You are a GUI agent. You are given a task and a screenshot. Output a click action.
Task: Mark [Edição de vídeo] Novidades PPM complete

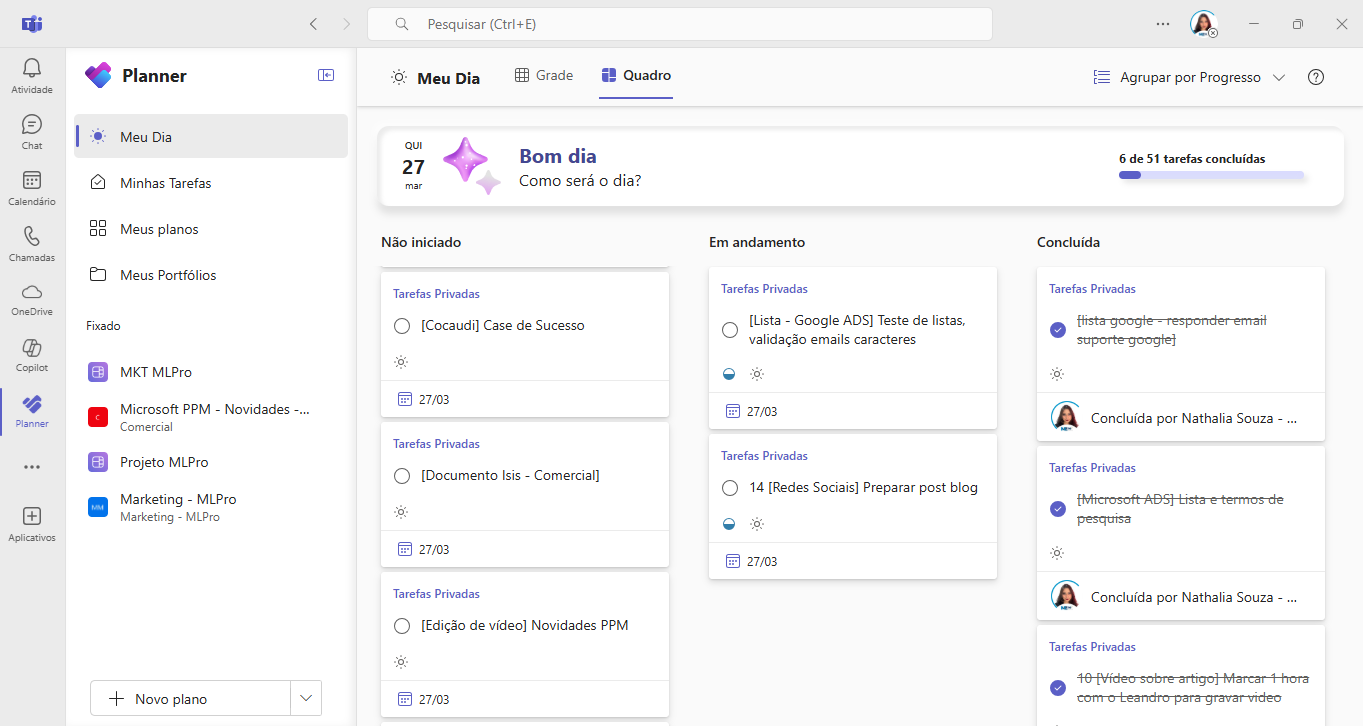tap(402, 626)
